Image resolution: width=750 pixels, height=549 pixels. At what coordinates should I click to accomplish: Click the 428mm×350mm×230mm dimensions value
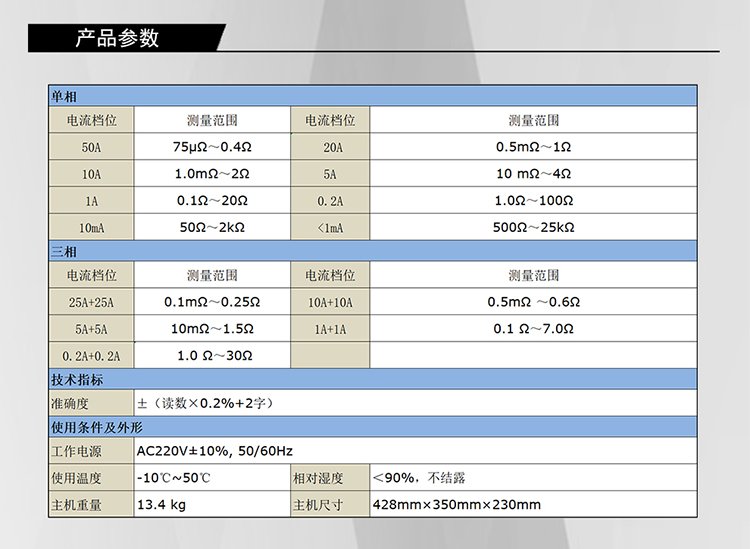[456, 505]
